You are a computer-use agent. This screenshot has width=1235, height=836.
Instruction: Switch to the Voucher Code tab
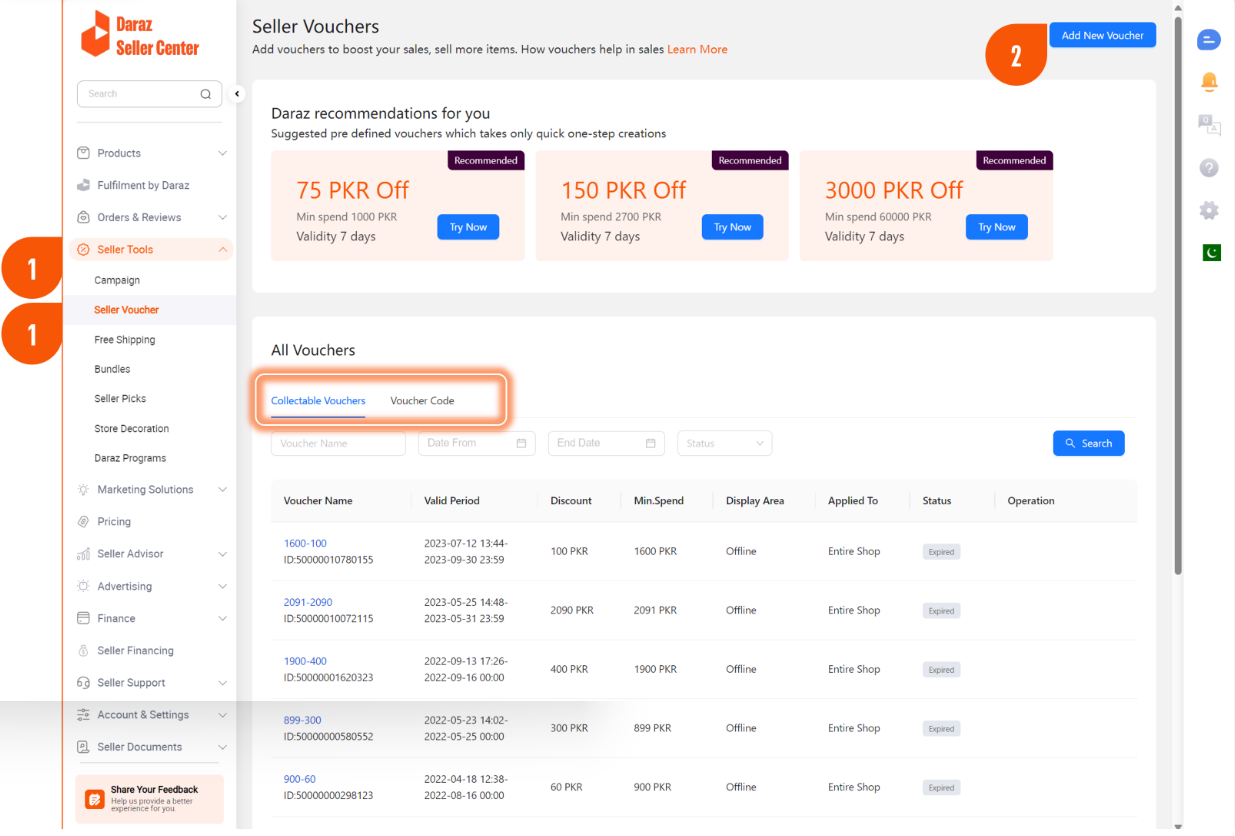pos(422,401)
